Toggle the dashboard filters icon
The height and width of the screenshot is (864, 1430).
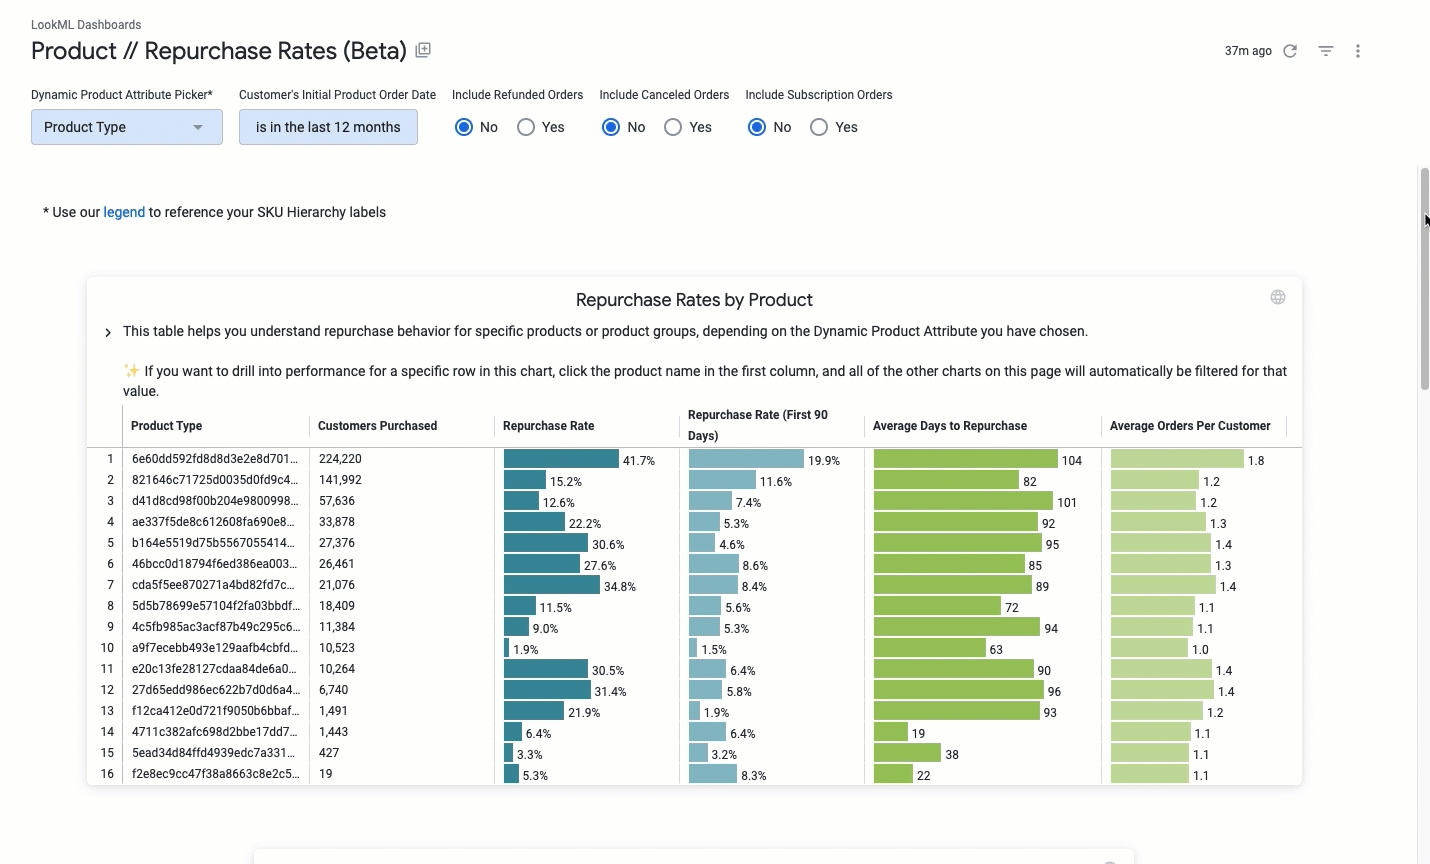tap(1326, 51)
